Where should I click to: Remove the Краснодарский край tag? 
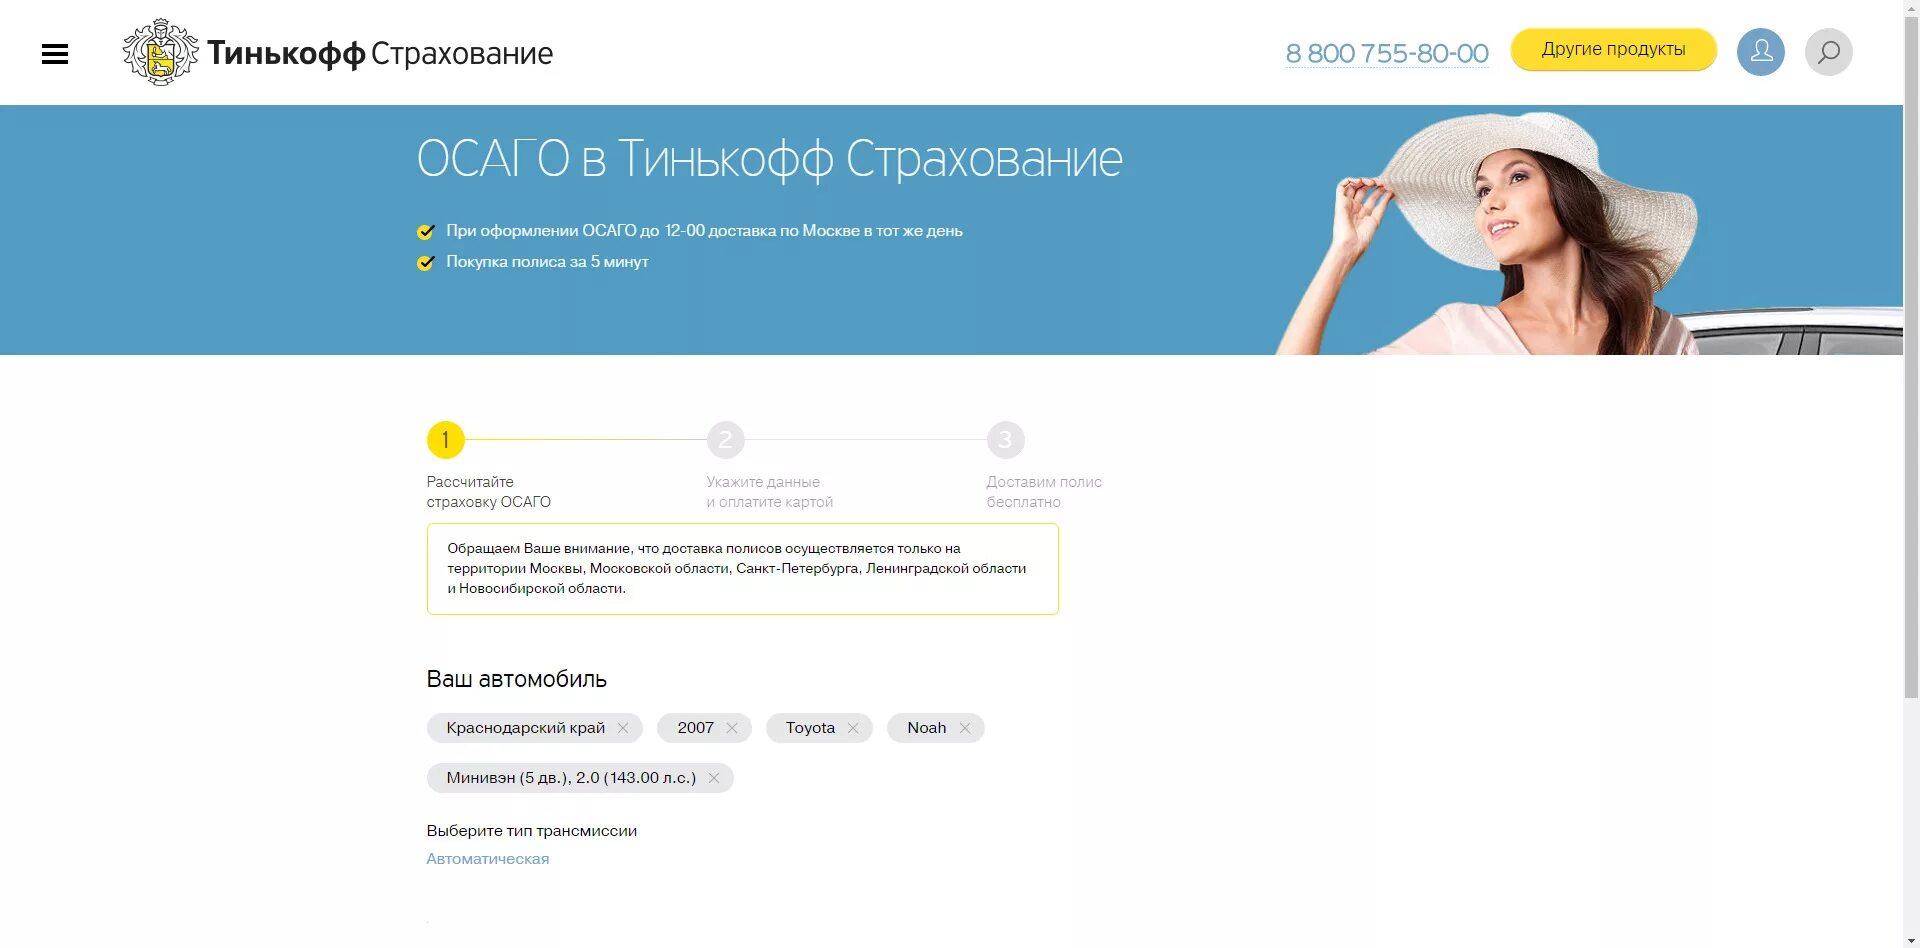pos(623,728)
